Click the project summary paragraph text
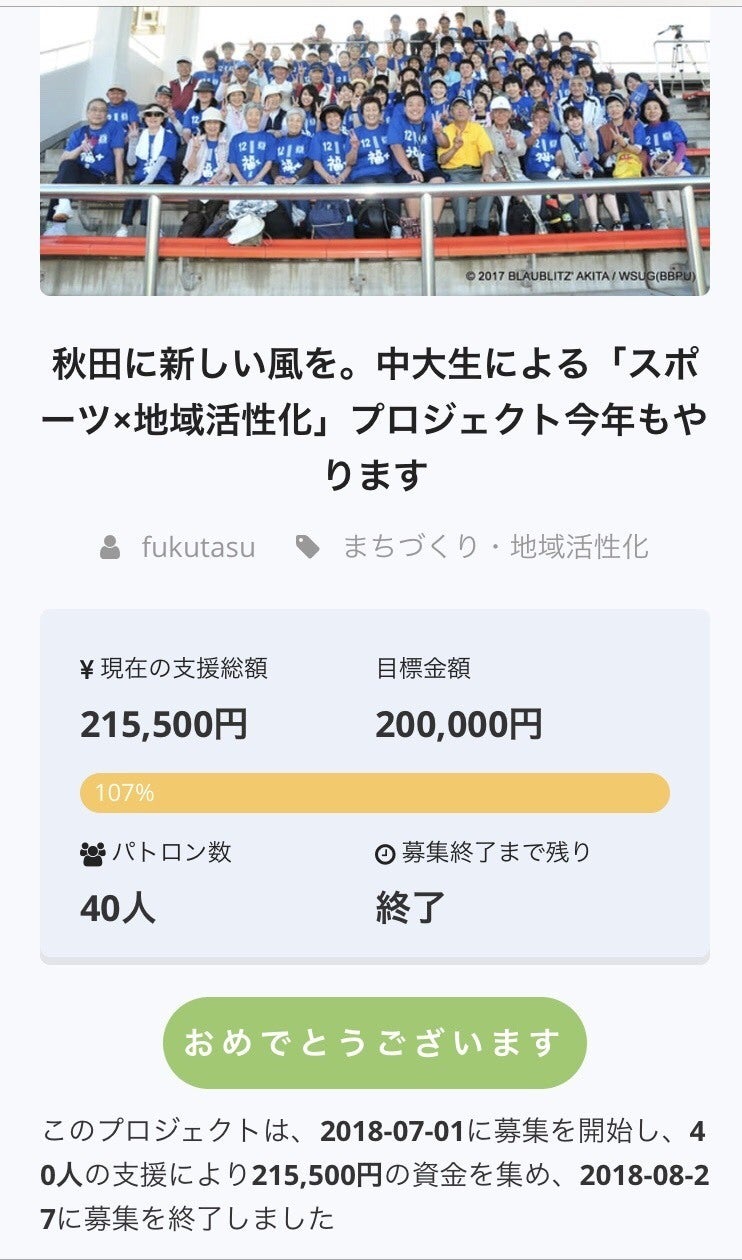This screenshot has width=742, height=1260. 375,1174
